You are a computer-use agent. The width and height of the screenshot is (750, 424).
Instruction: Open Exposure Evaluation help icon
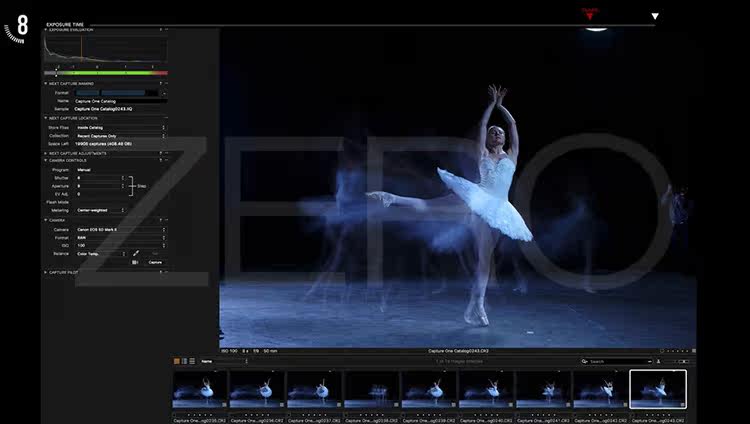point(161,30)
